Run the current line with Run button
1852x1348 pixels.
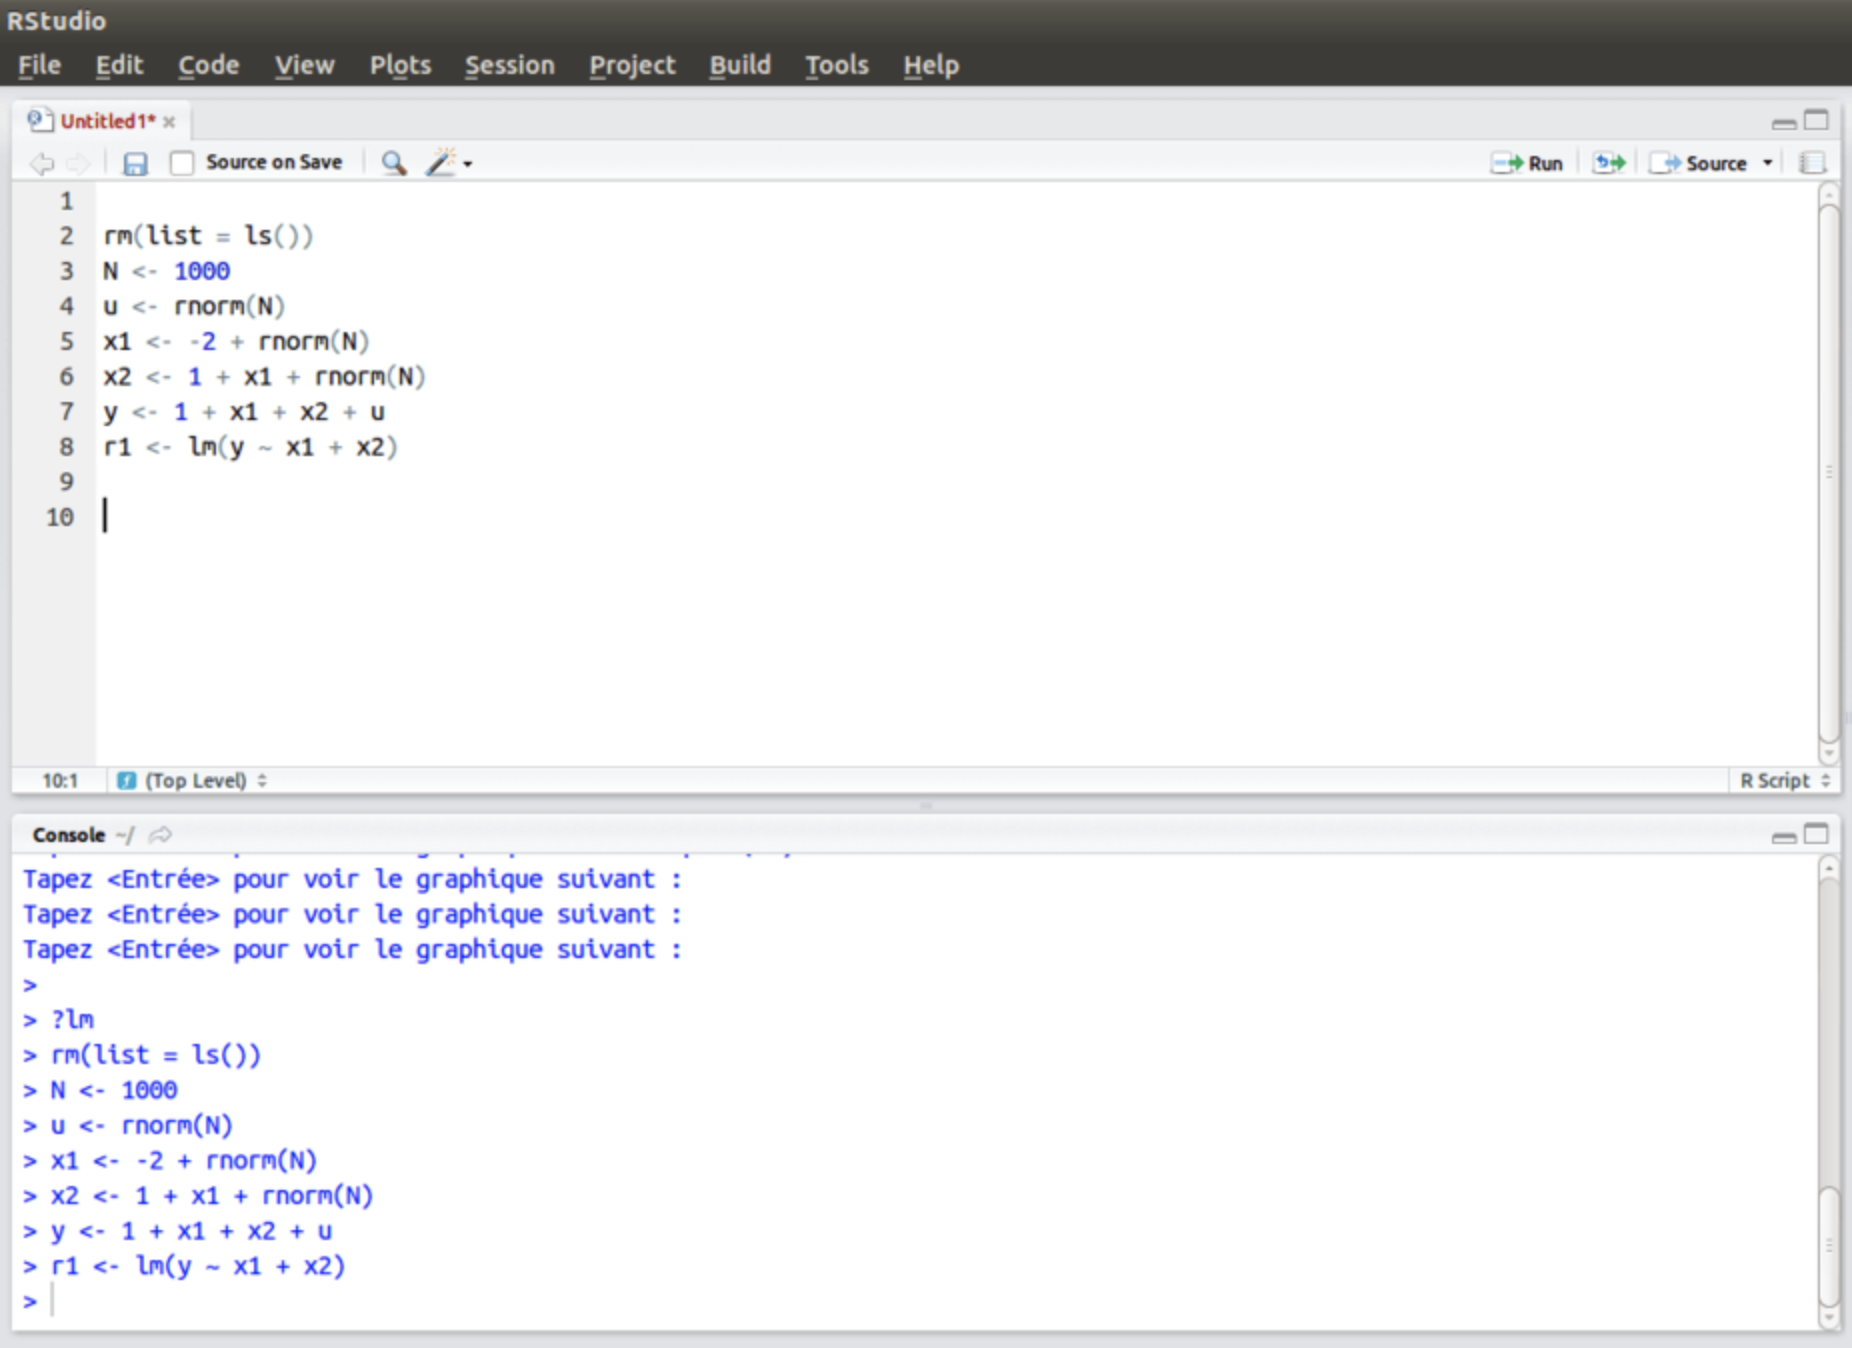tap(1527, 163)
